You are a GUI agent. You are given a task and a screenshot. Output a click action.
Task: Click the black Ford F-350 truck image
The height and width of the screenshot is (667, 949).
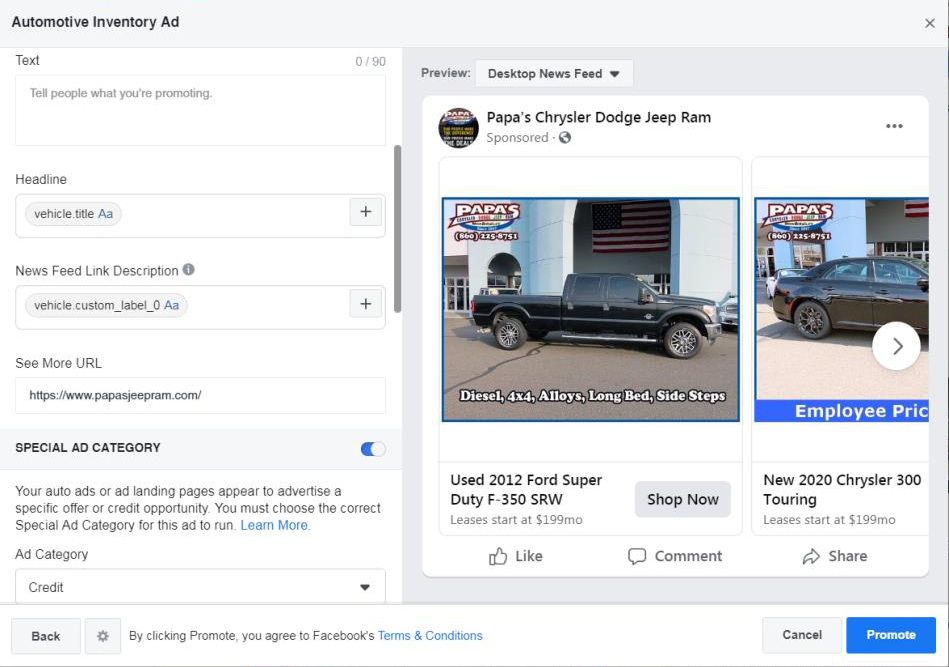point(591,309)
